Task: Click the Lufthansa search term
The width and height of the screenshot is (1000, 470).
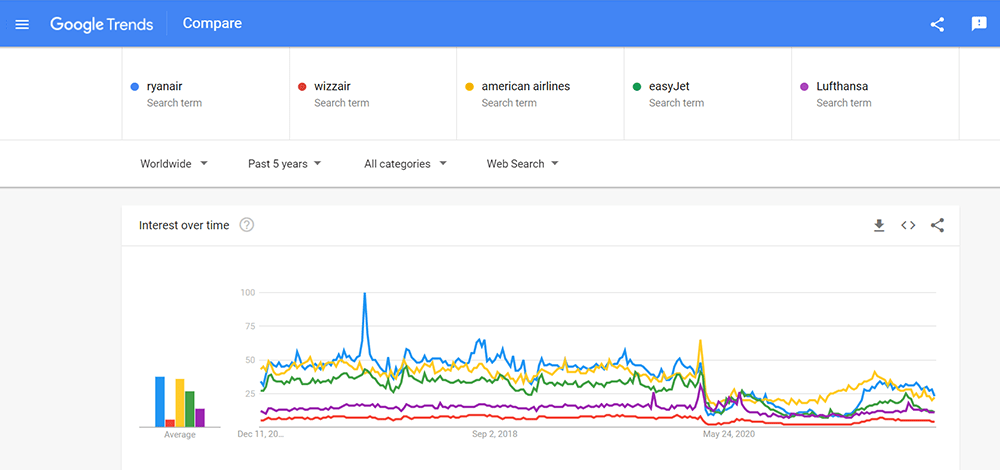Action: (842, 87)
